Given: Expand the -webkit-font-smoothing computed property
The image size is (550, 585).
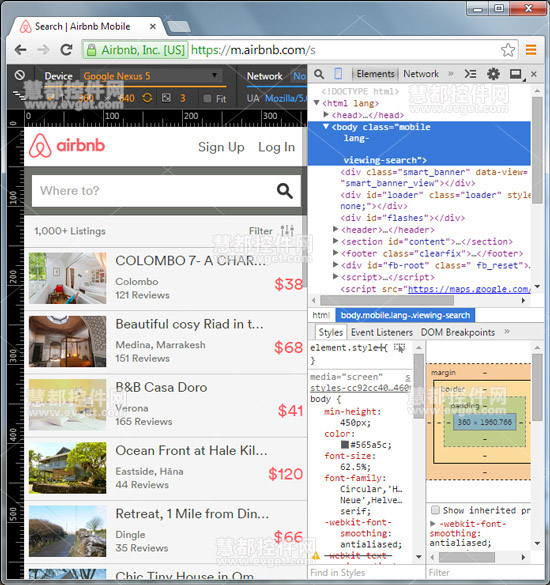Looking at the screenshot, I should pyautogui.click(x=433, y=523).
